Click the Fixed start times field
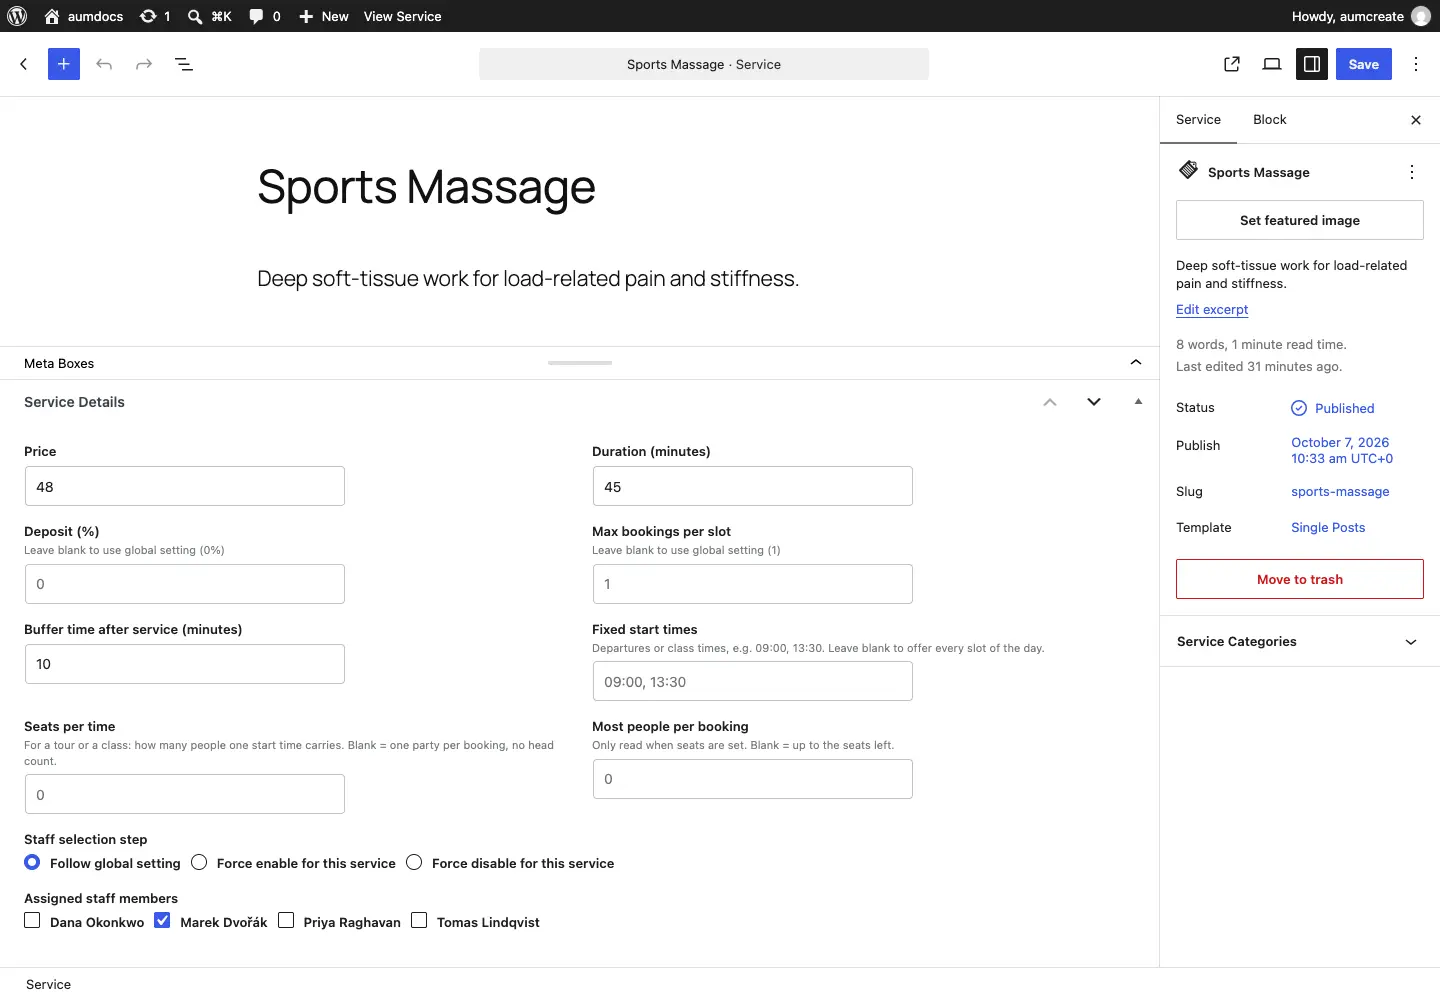 [753, 681]
